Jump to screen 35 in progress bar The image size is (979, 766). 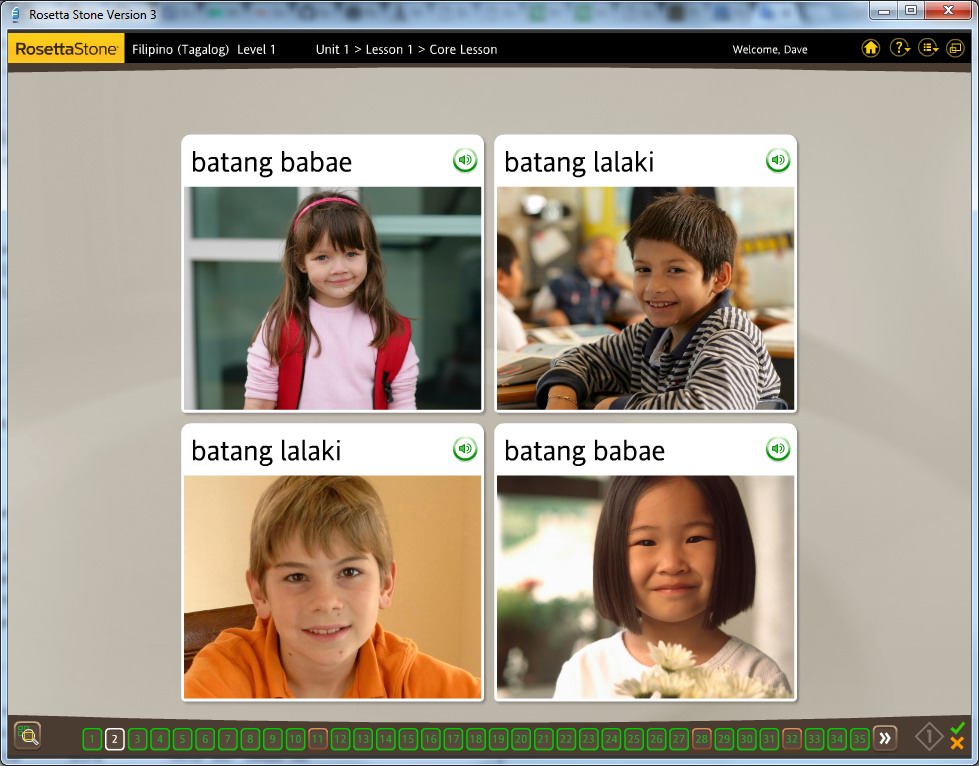860,739
